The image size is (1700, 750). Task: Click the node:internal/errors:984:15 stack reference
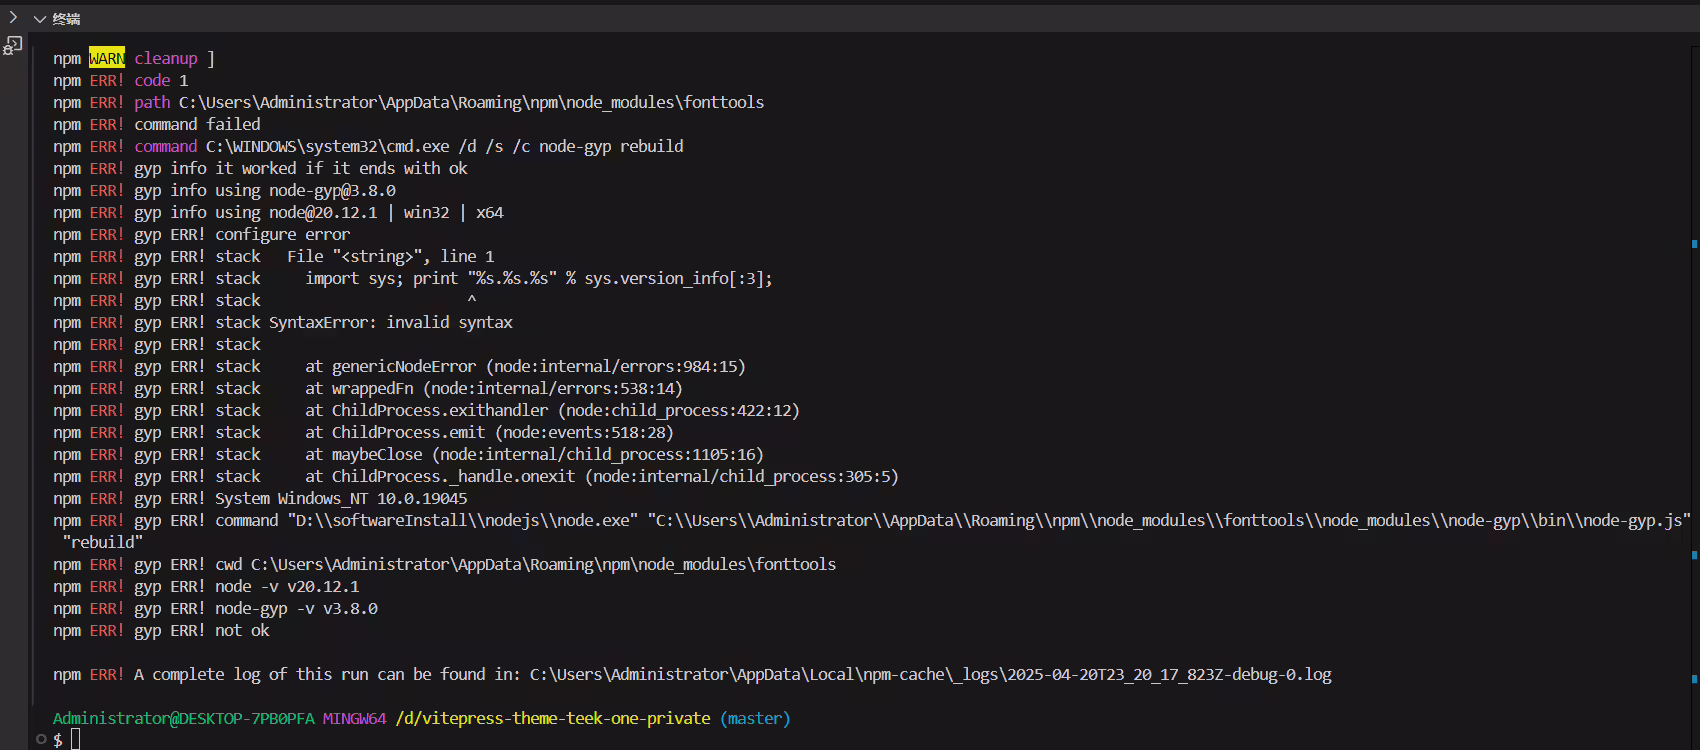[615, 367]
